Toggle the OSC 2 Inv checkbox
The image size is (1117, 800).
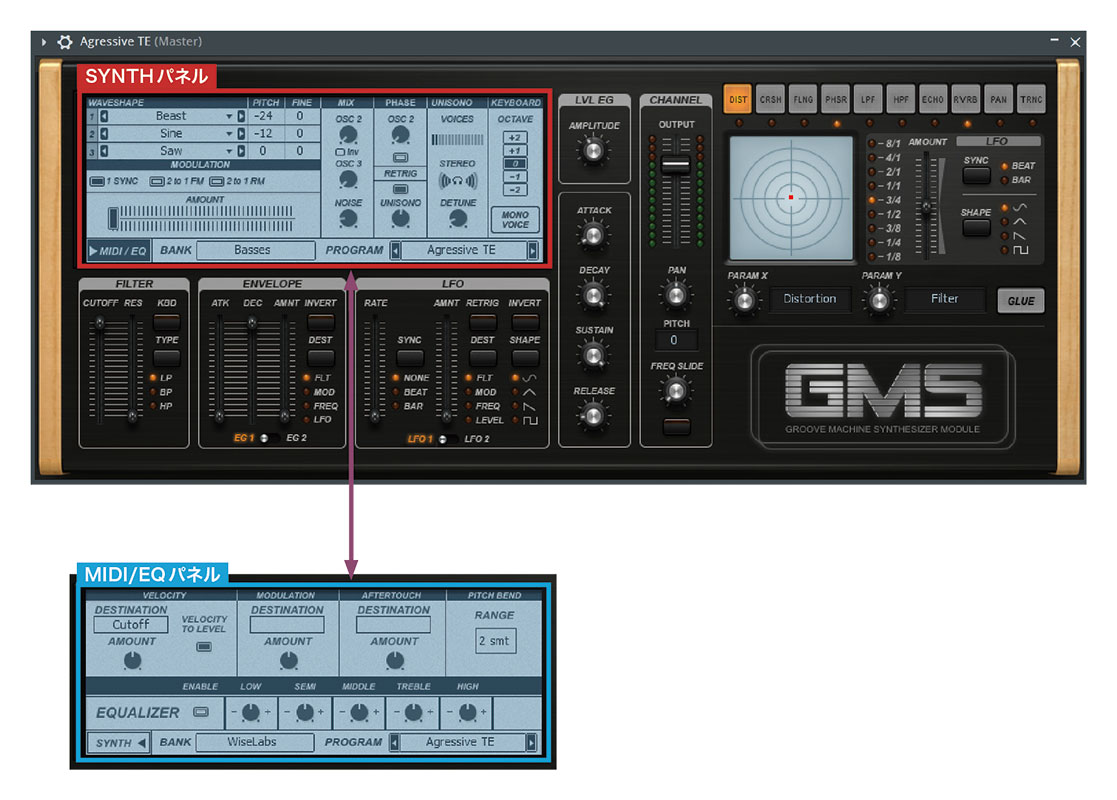tap(340, 152)
